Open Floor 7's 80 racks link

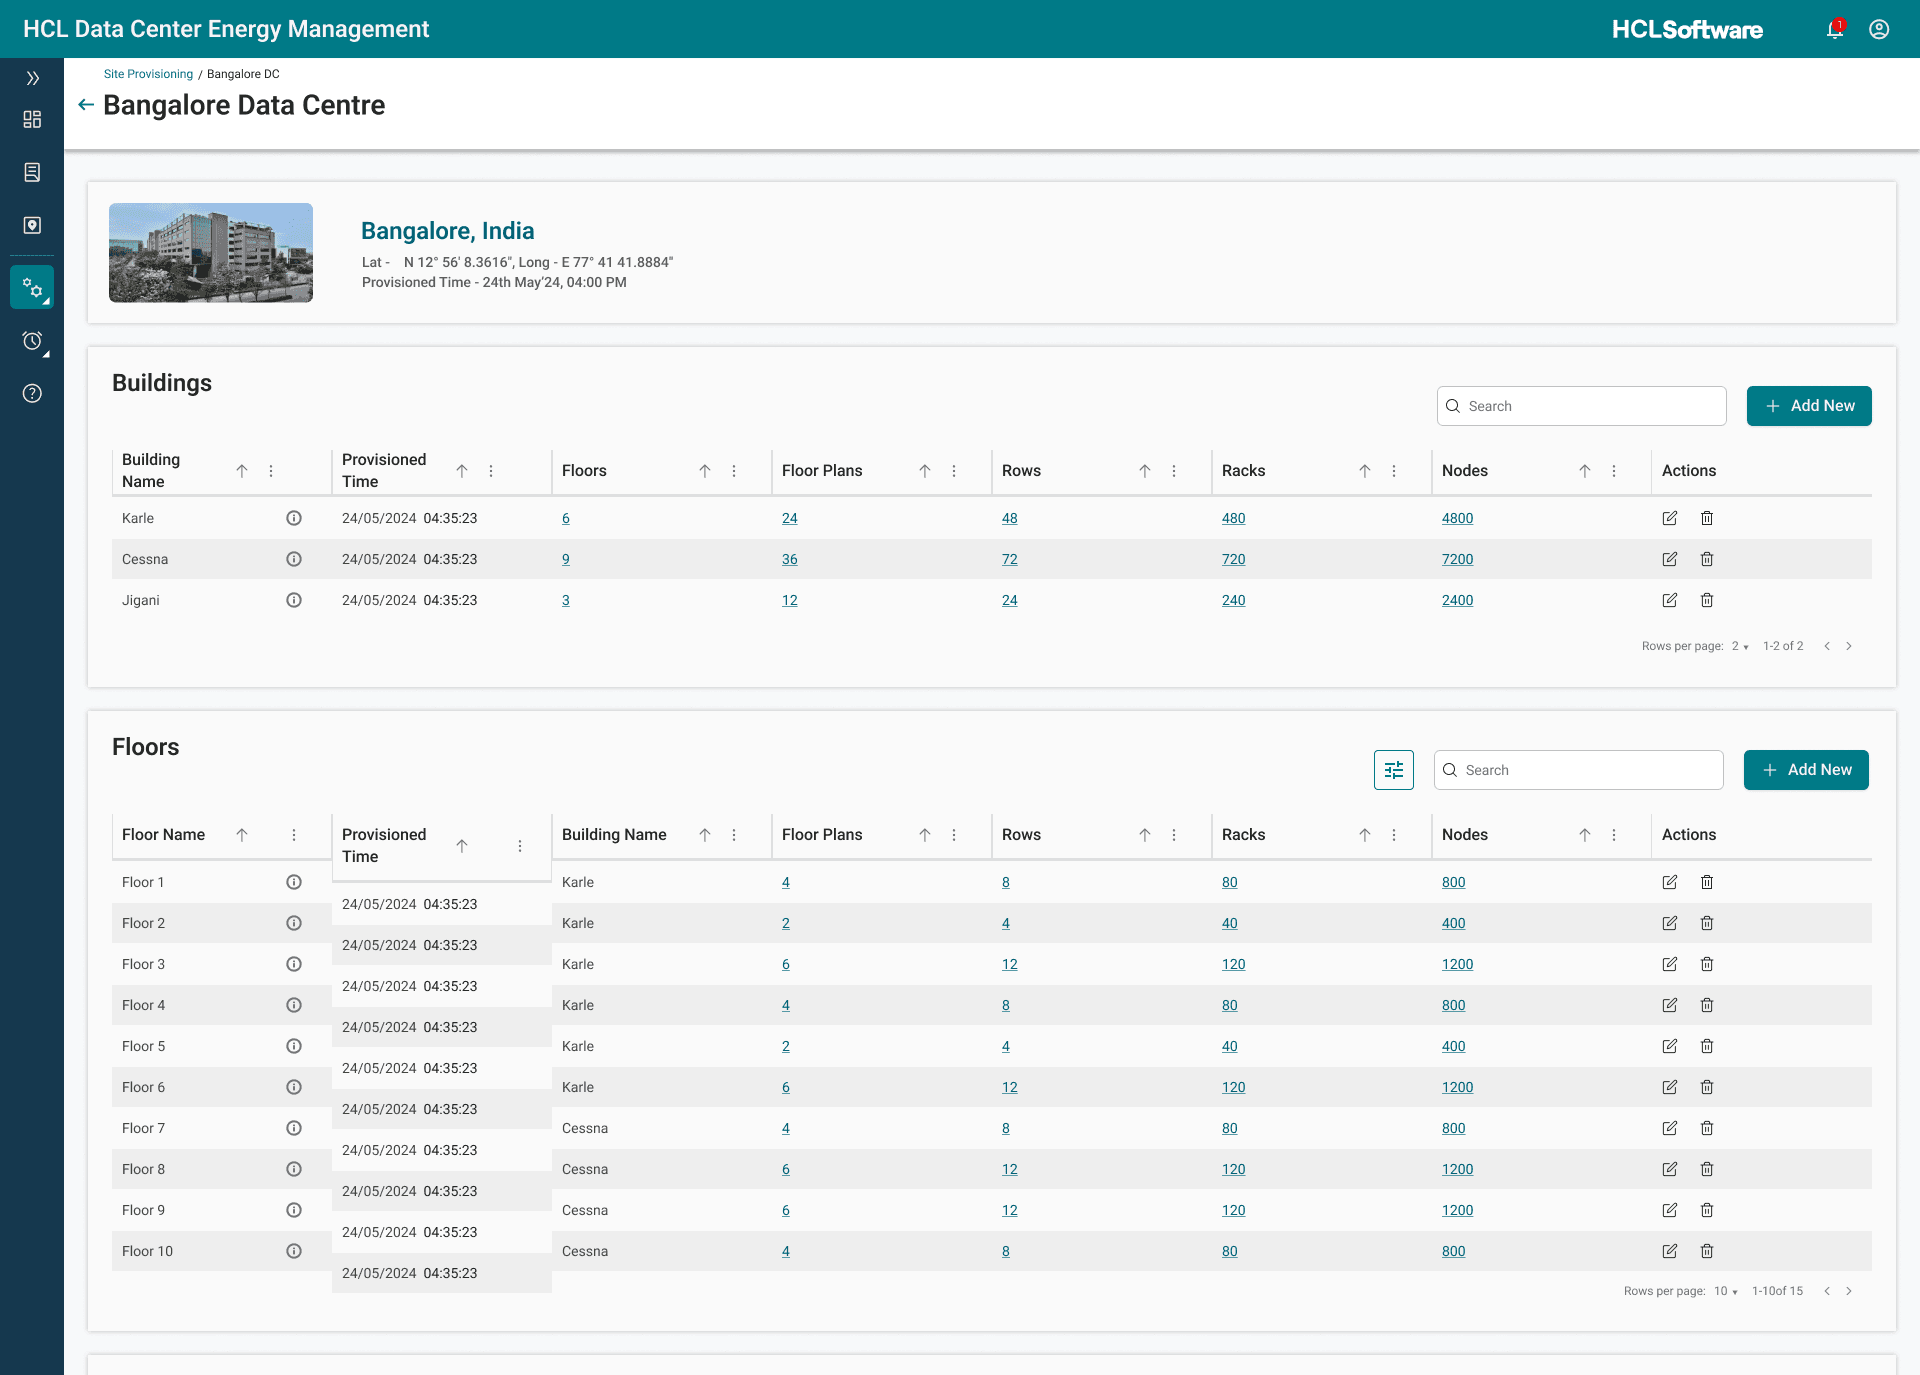(x=1229, y=1128)
